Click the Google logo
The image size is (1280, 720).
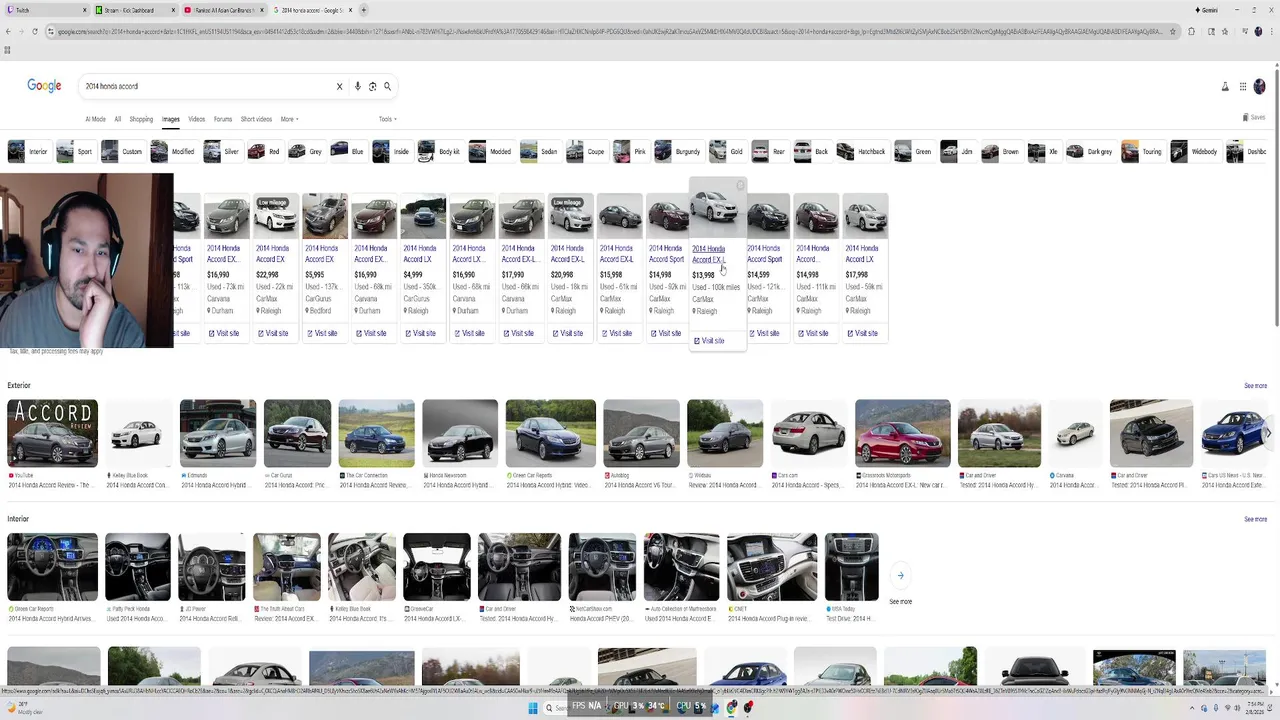[x=44, y=86]
